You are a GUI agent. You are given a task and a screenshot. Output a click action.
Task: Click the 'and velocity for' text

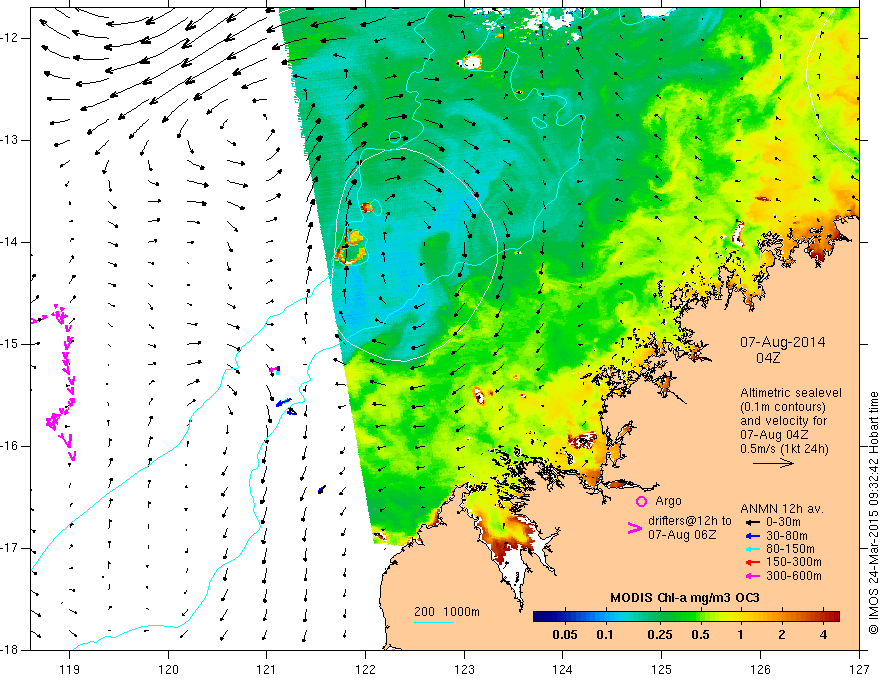[783, 421]
